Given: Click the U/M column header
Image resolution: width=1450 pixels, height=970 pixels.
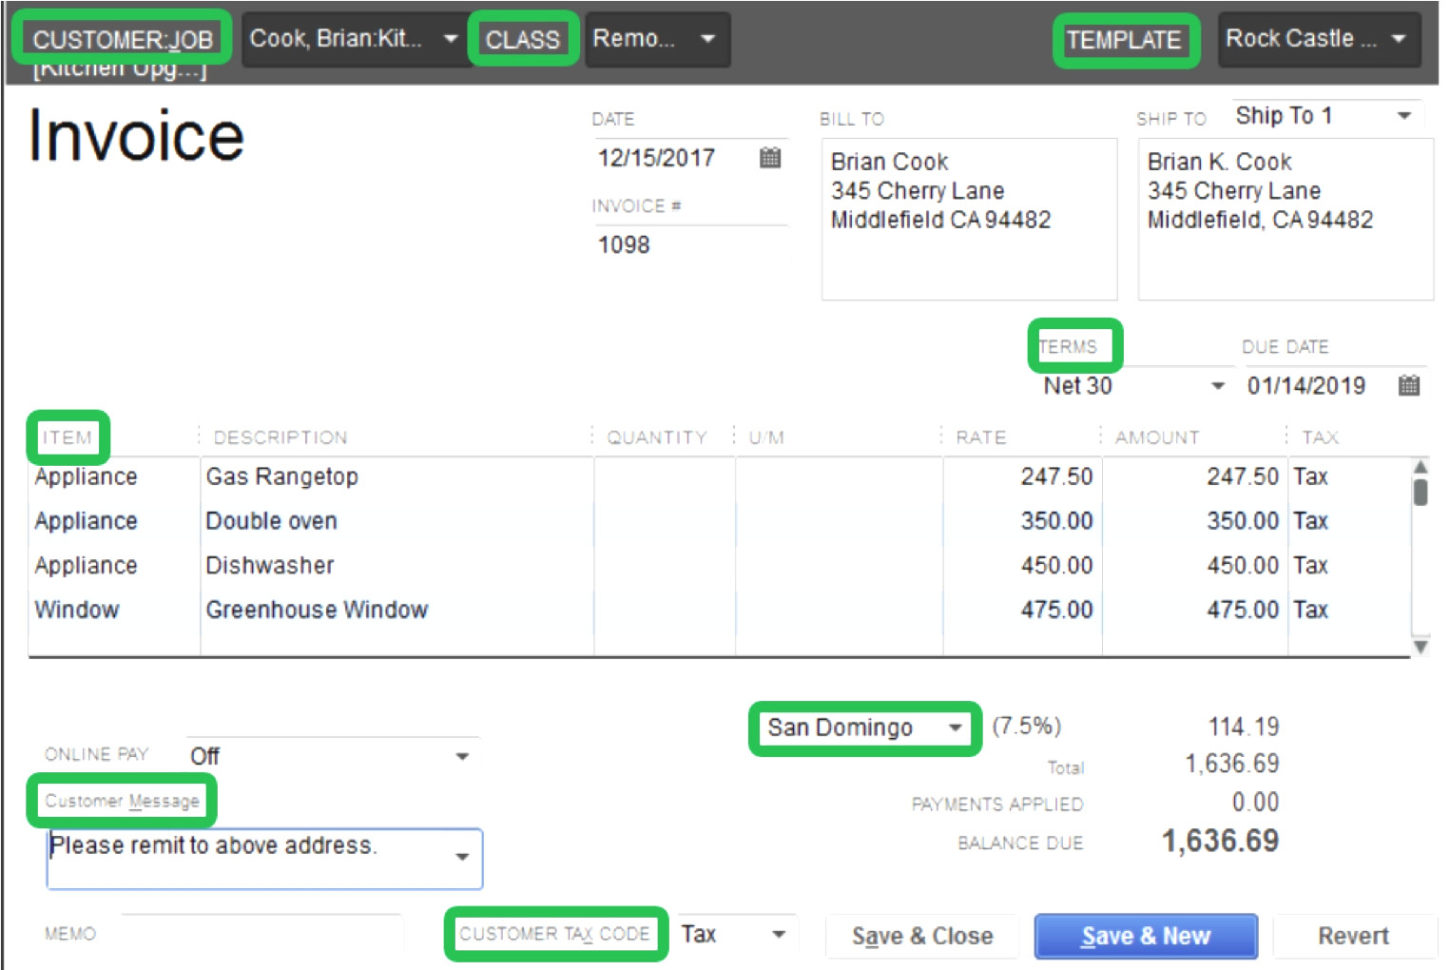Looking at the screenshot, I should point(767,437).
